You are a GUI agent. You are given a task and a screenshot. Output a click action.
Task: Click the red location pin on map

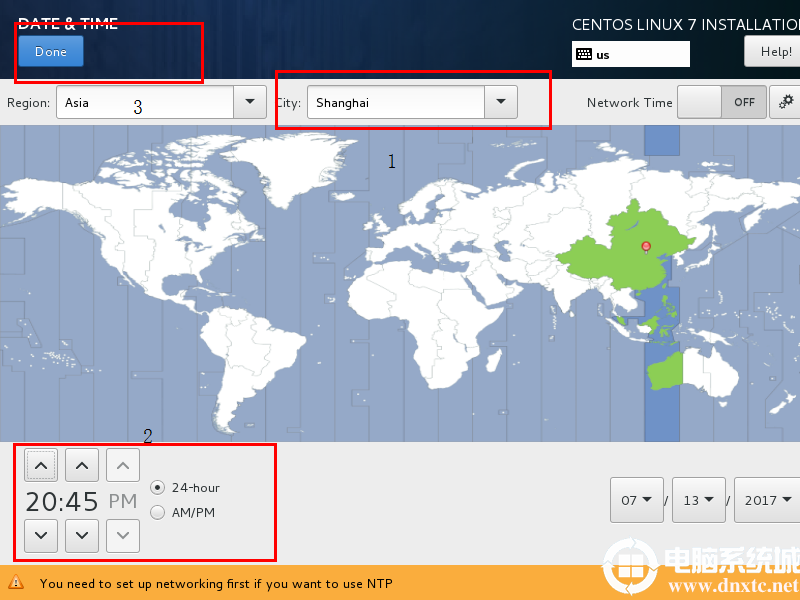coord(646,247)
